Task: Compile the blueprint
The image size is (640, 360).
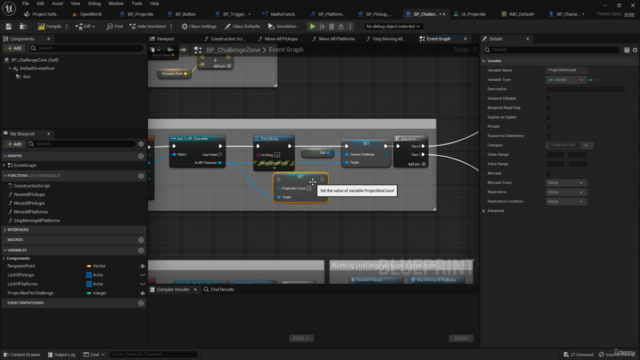Action: tap(49, 27)
